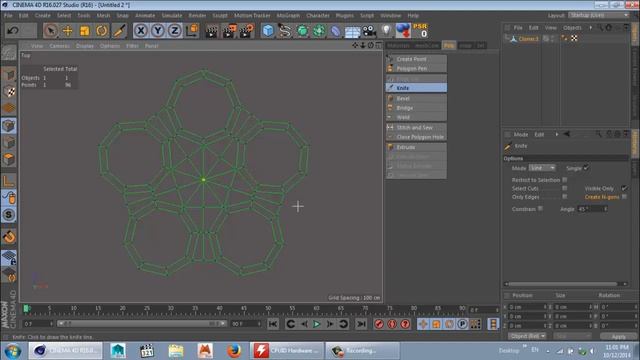Screen dimensions: 640x360
Task: Open the Object (Rel) coordinate dropdown
Action: 527,336
